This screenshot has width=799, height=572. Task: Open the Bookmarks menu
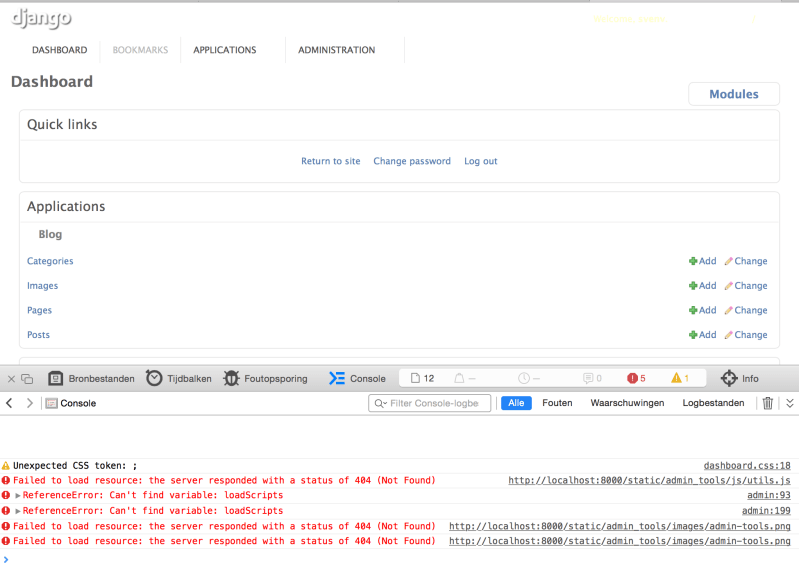[x=140, y=50]
